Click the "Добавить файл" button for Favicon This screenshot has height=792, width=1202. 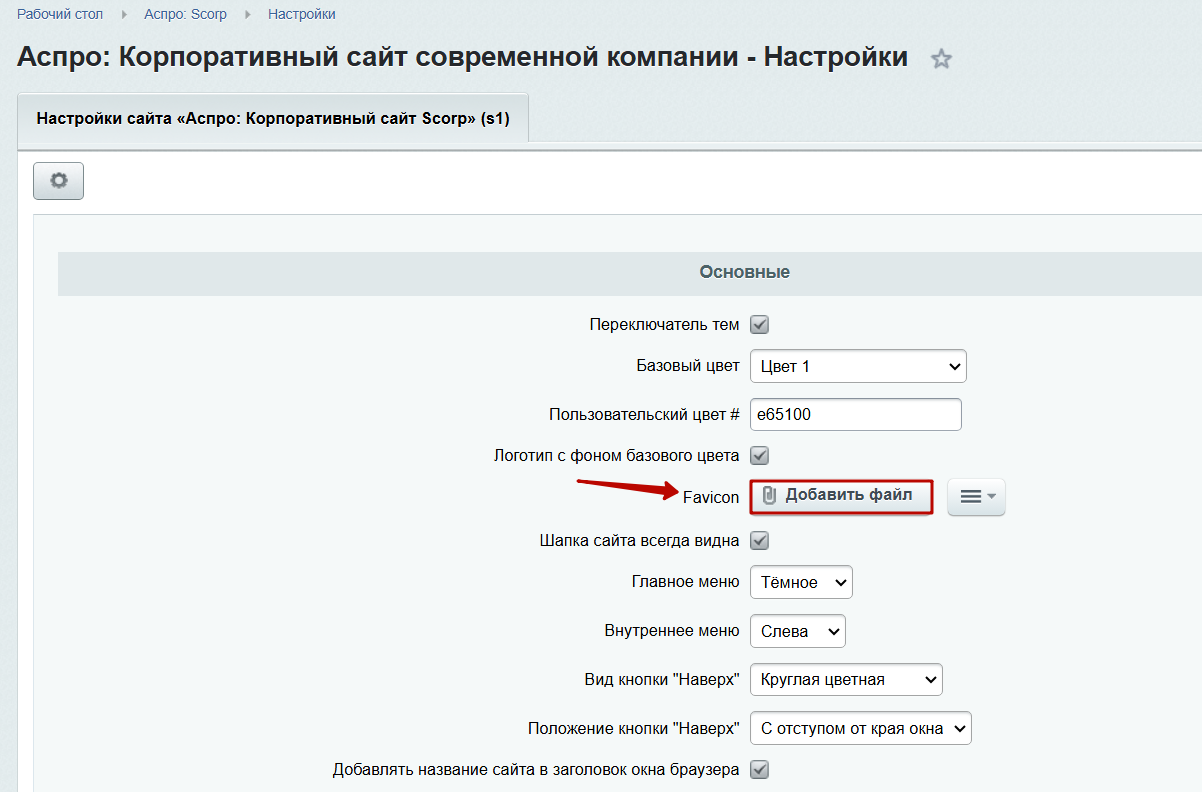841,496
